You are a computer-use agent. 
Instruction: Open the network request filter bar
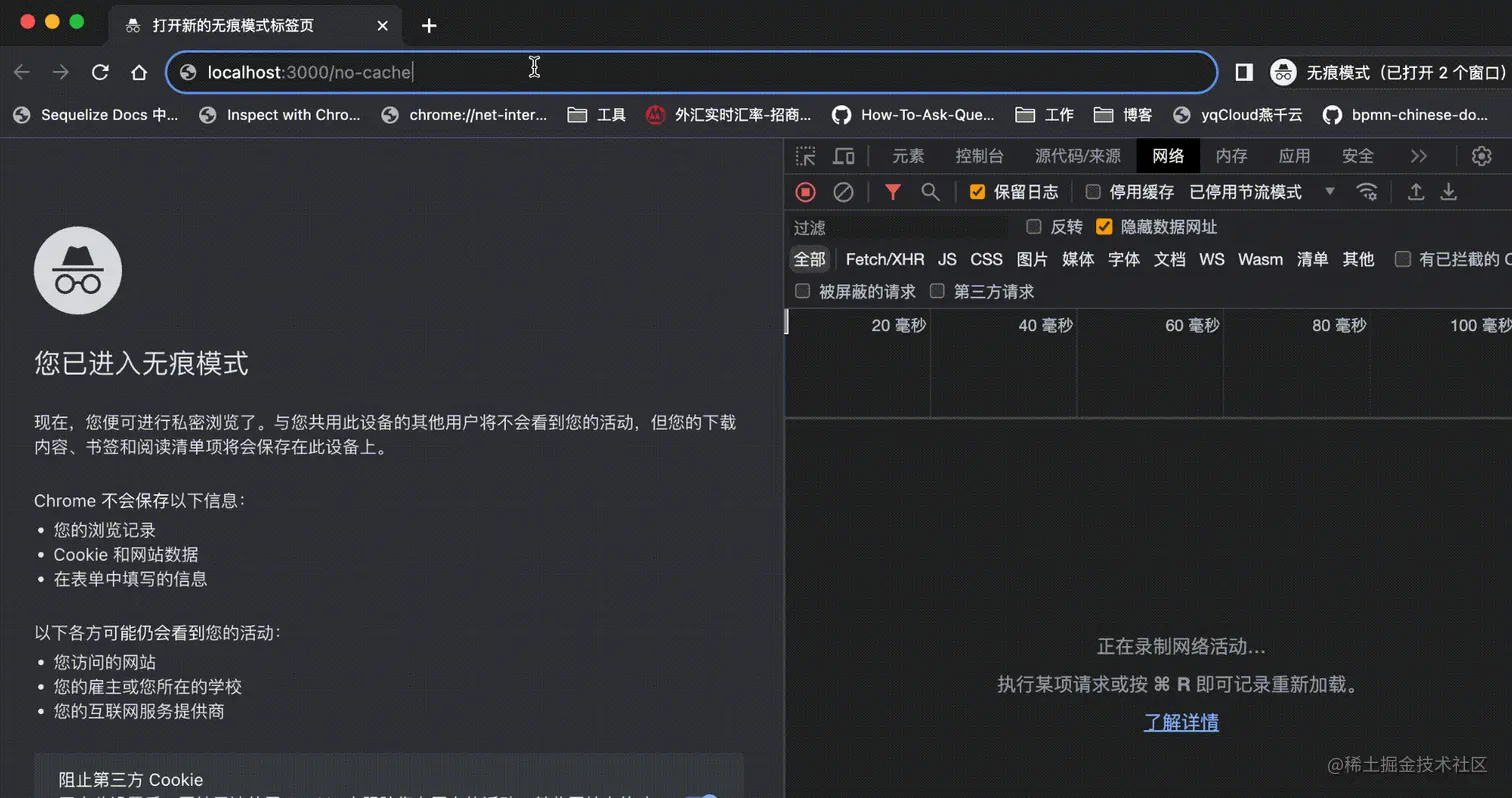pyautogui.click(x=892, y=191)
